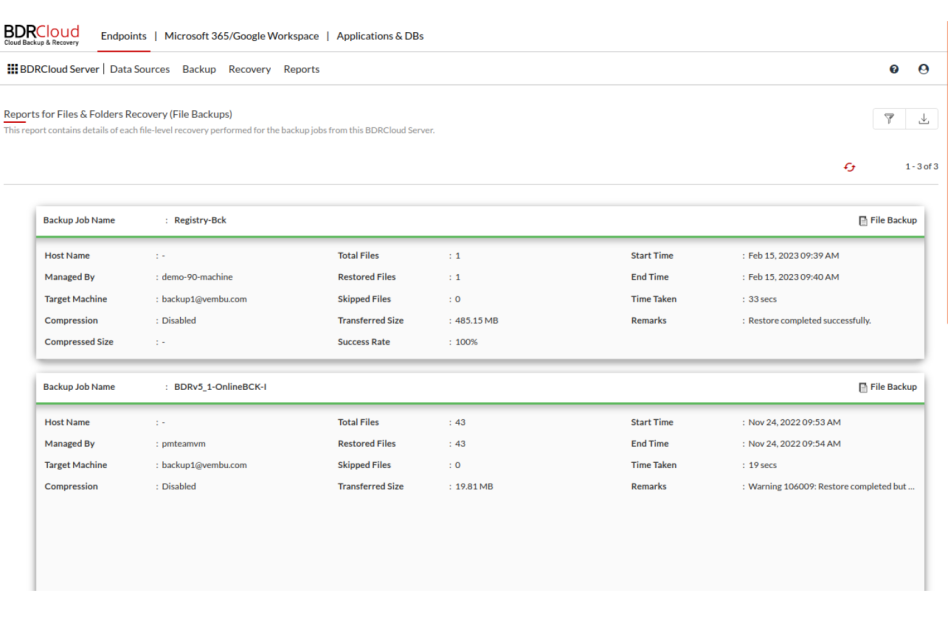The width and height of the screenshot is (948, 632).
Task: Click backup1@vembu.com in Registry-Bck card
Action: click(x=204, y=299)
